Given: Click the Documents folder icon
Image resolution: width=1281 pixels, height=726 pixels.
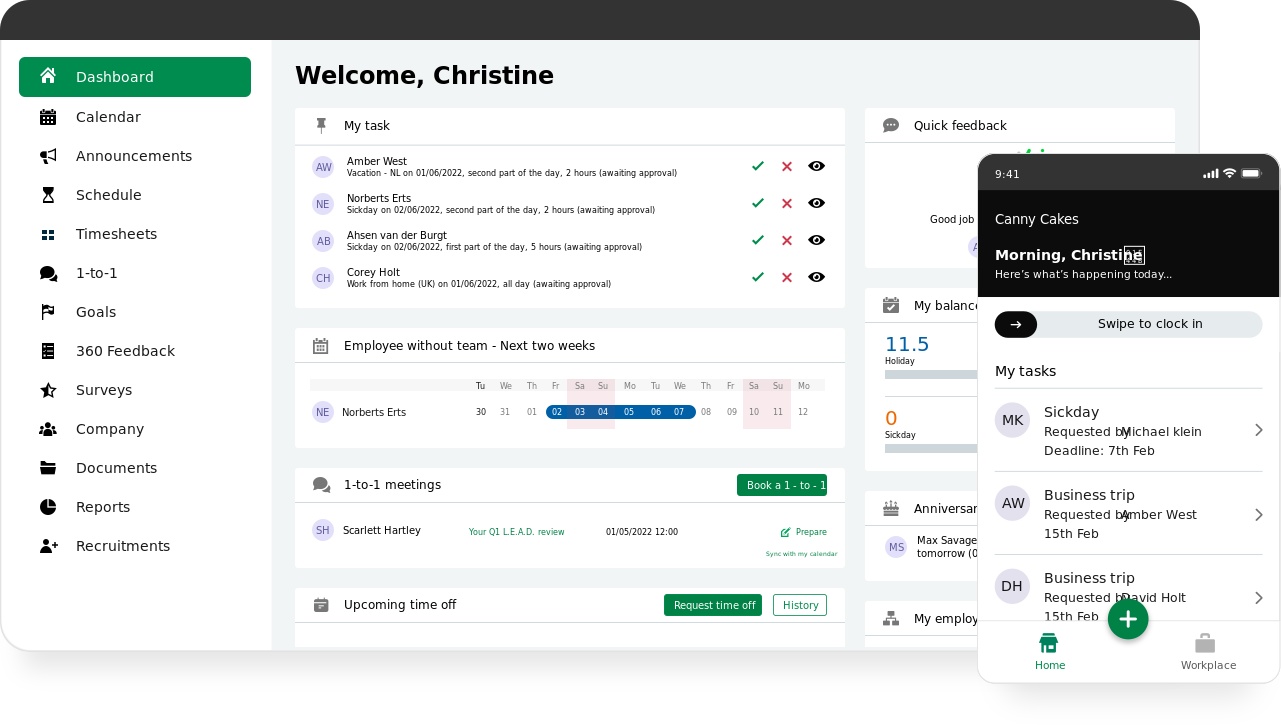Looking at the screenshot, I should (x=48, y=468).
